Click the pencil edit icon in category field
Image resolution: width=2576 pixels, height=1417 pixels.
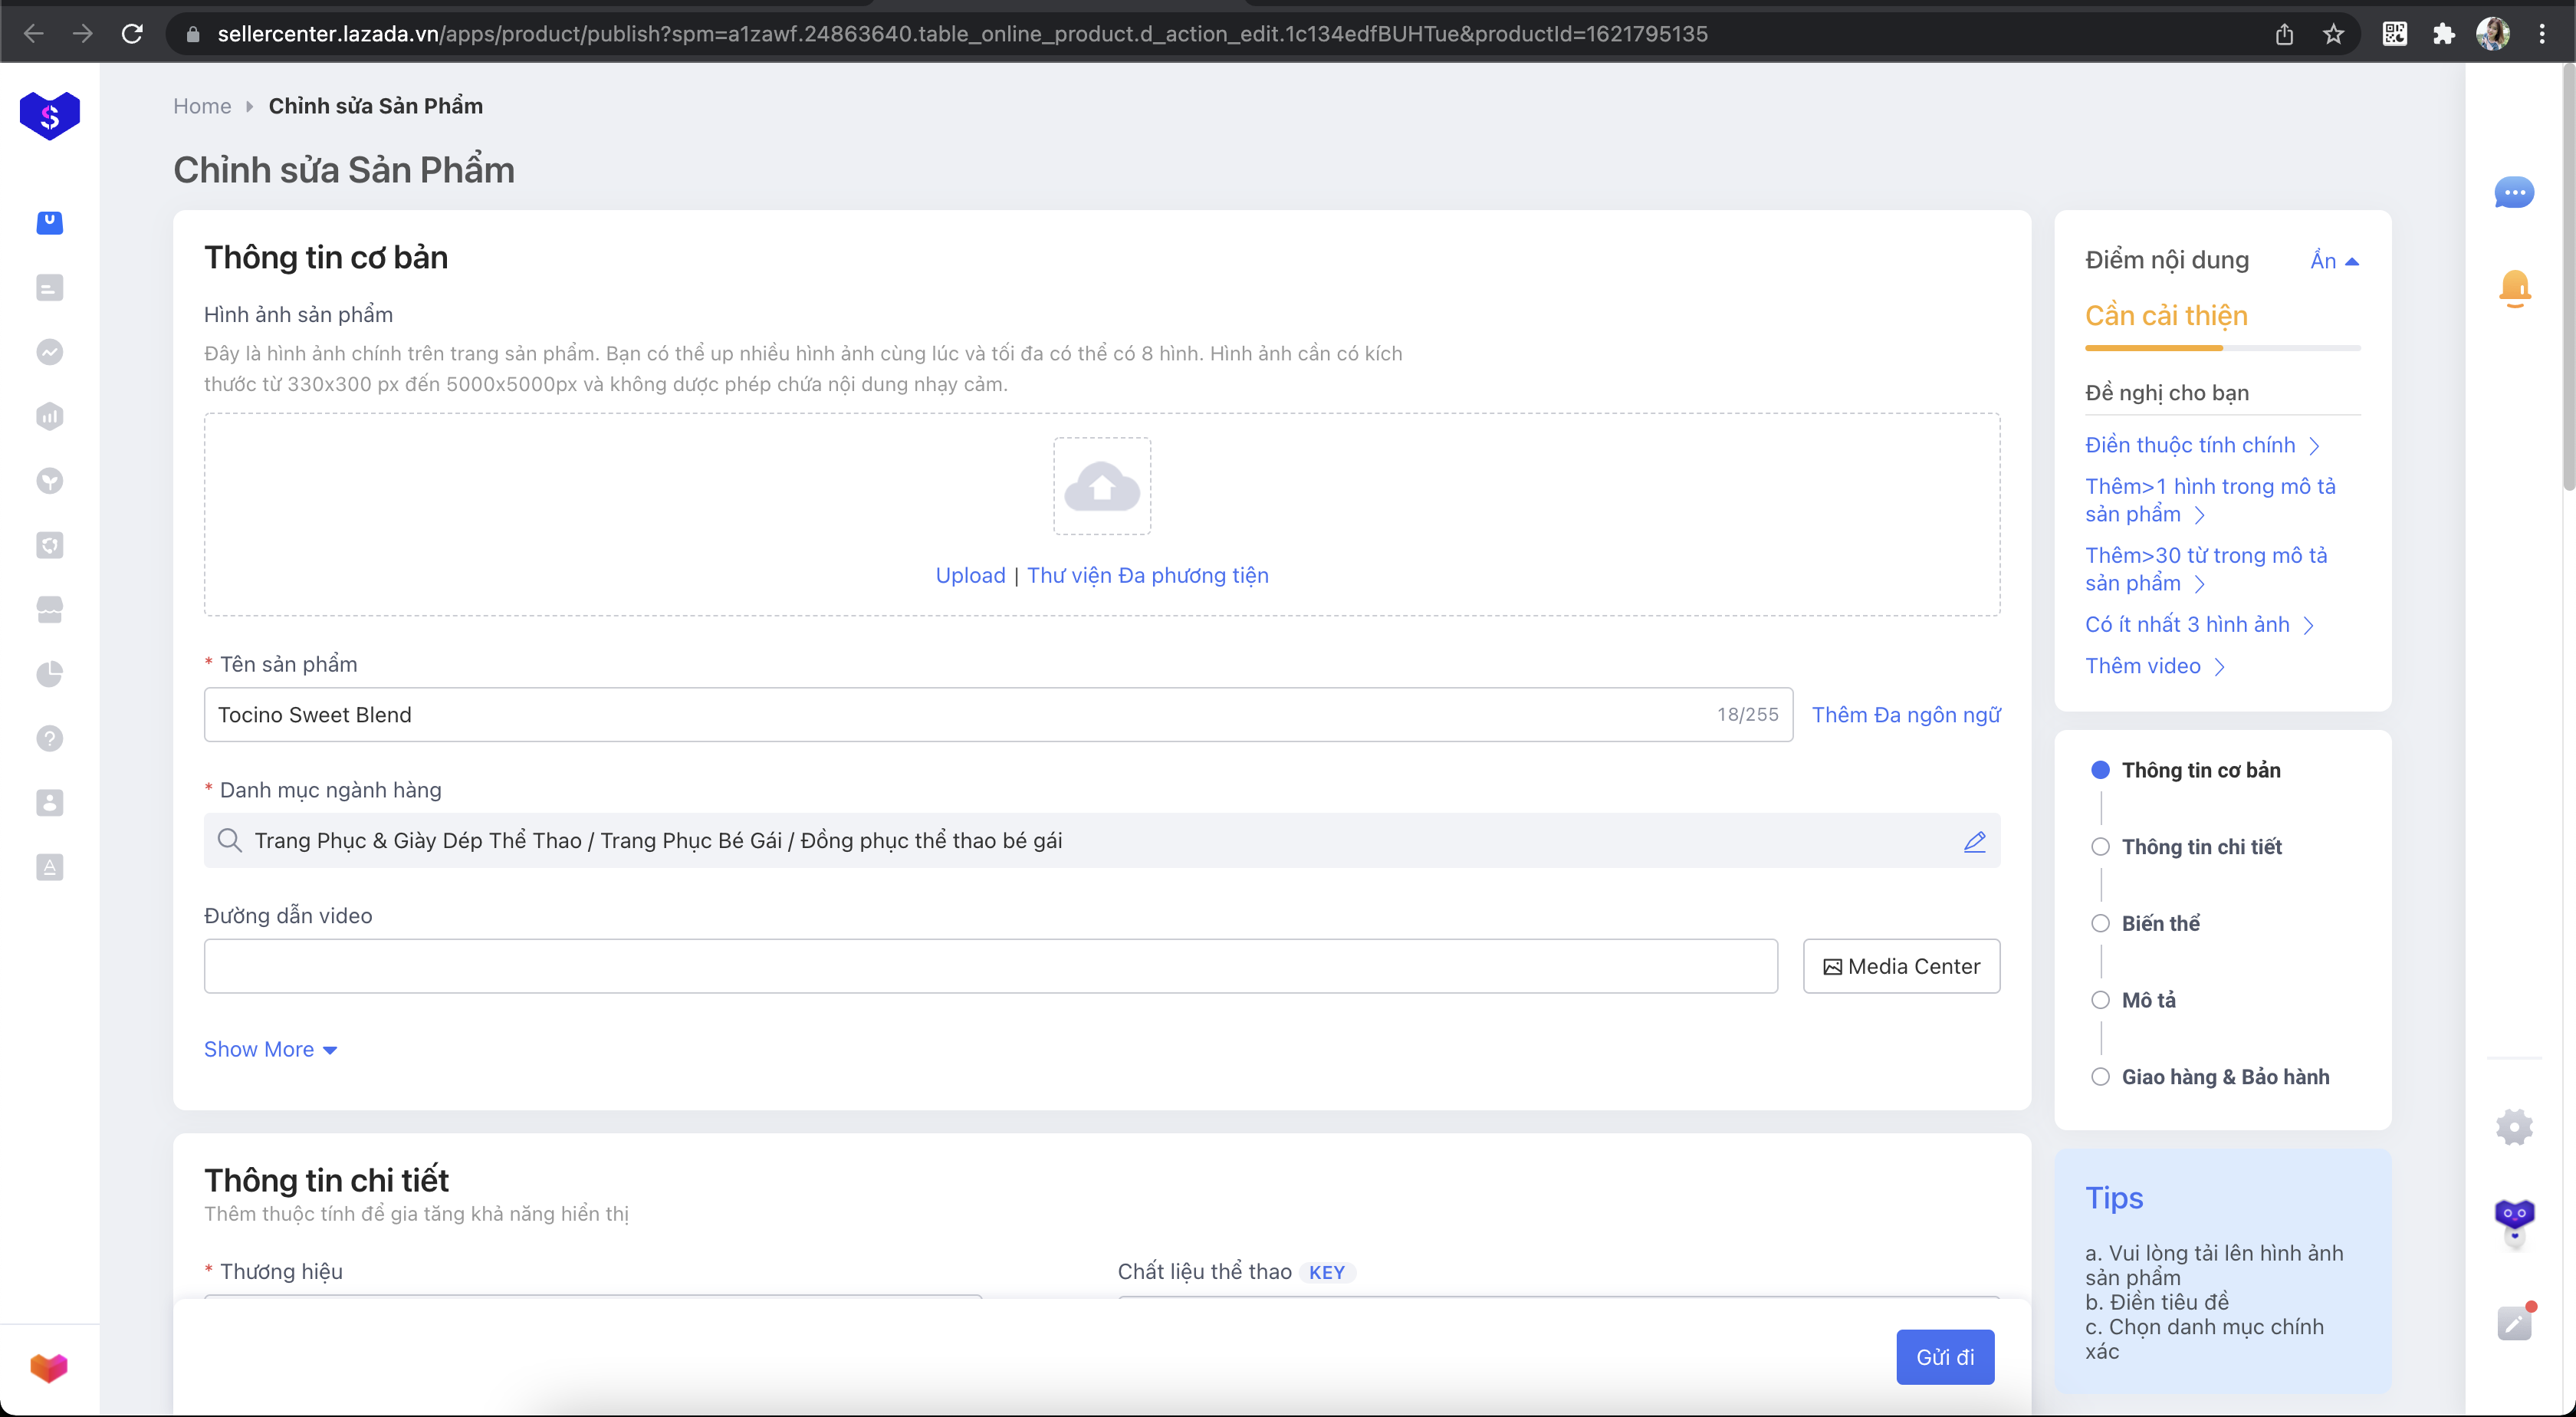pos(1974,841)
